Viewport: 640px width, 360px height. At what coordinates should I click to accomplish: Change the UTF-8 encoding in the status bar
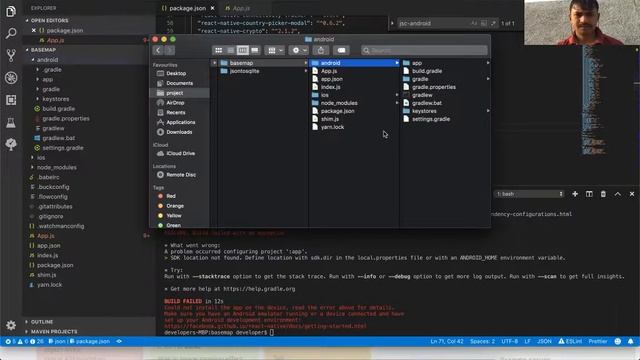[x=509, y=341]
